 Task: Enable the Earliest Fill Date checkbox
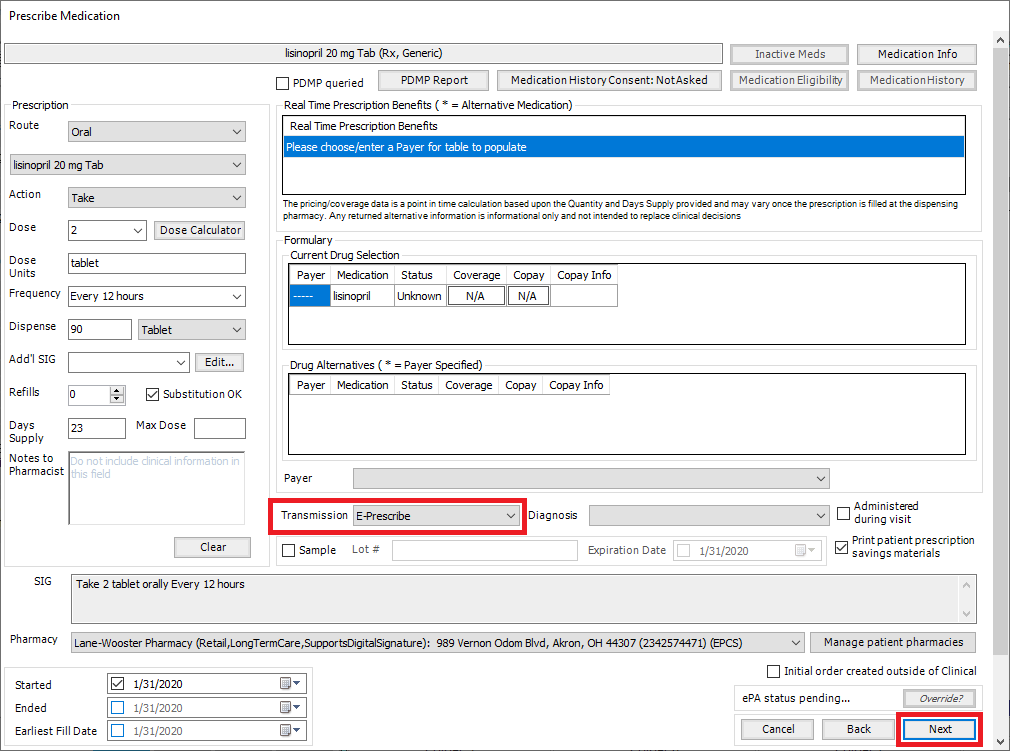click(x=117, y=730)
